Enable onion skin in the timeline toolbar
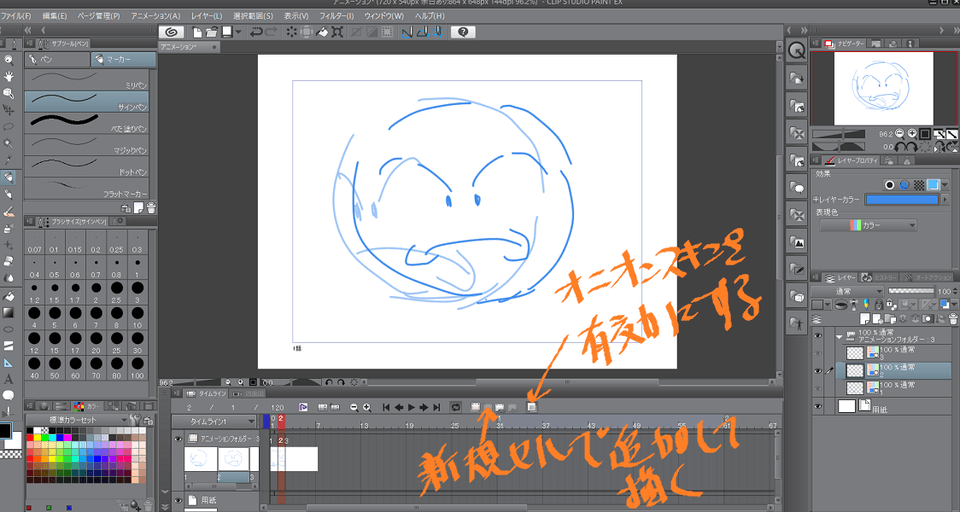This screenshot has height=512, width=960. (x=531, y=407)
